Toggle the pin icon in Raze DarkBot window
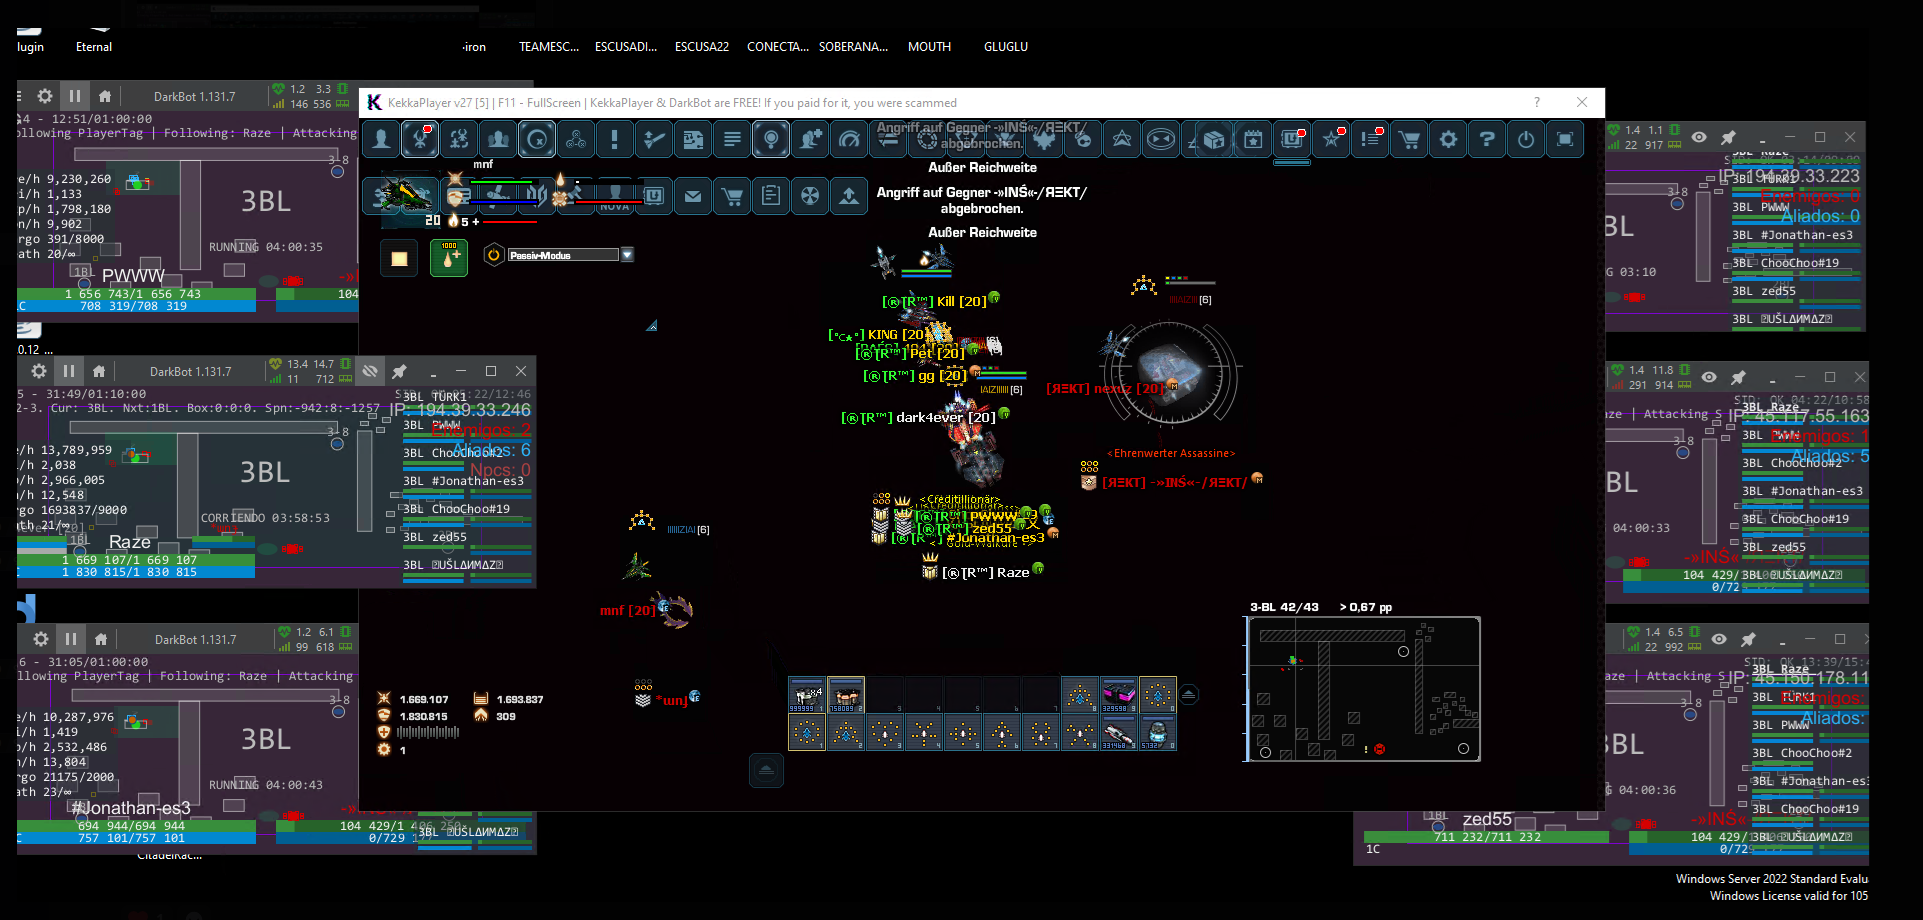1923x920 pixels. tap(399, 371)
